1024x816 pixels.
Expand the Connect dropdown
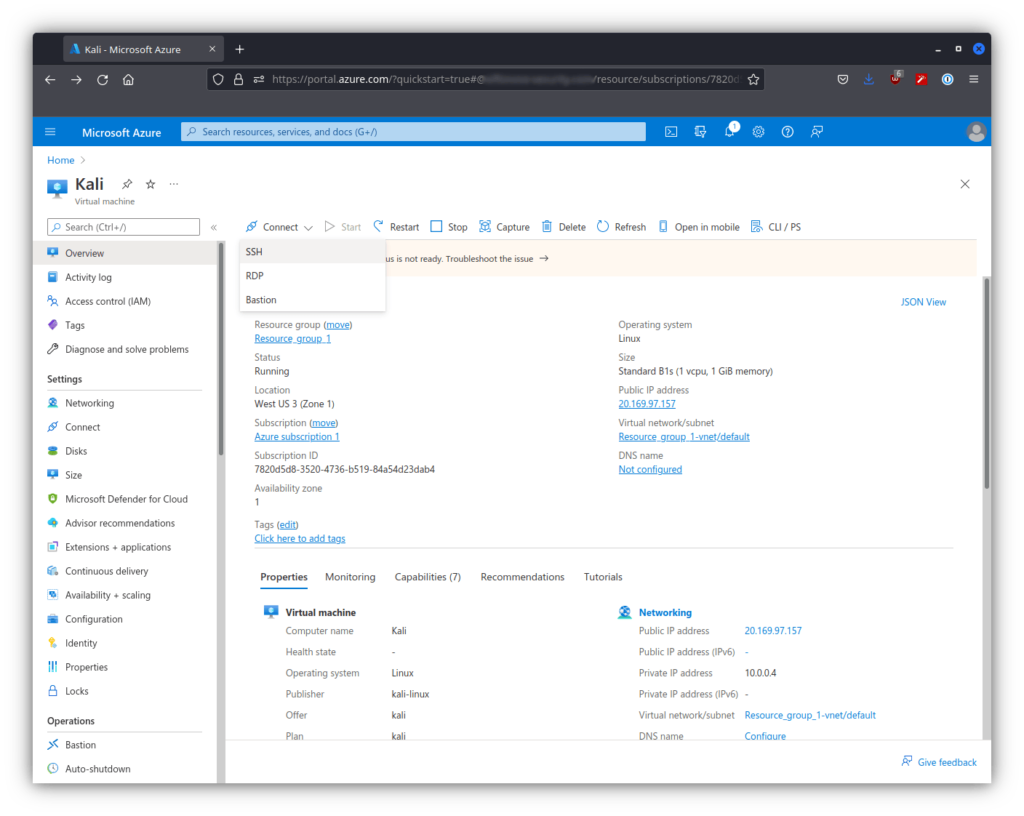280,227
